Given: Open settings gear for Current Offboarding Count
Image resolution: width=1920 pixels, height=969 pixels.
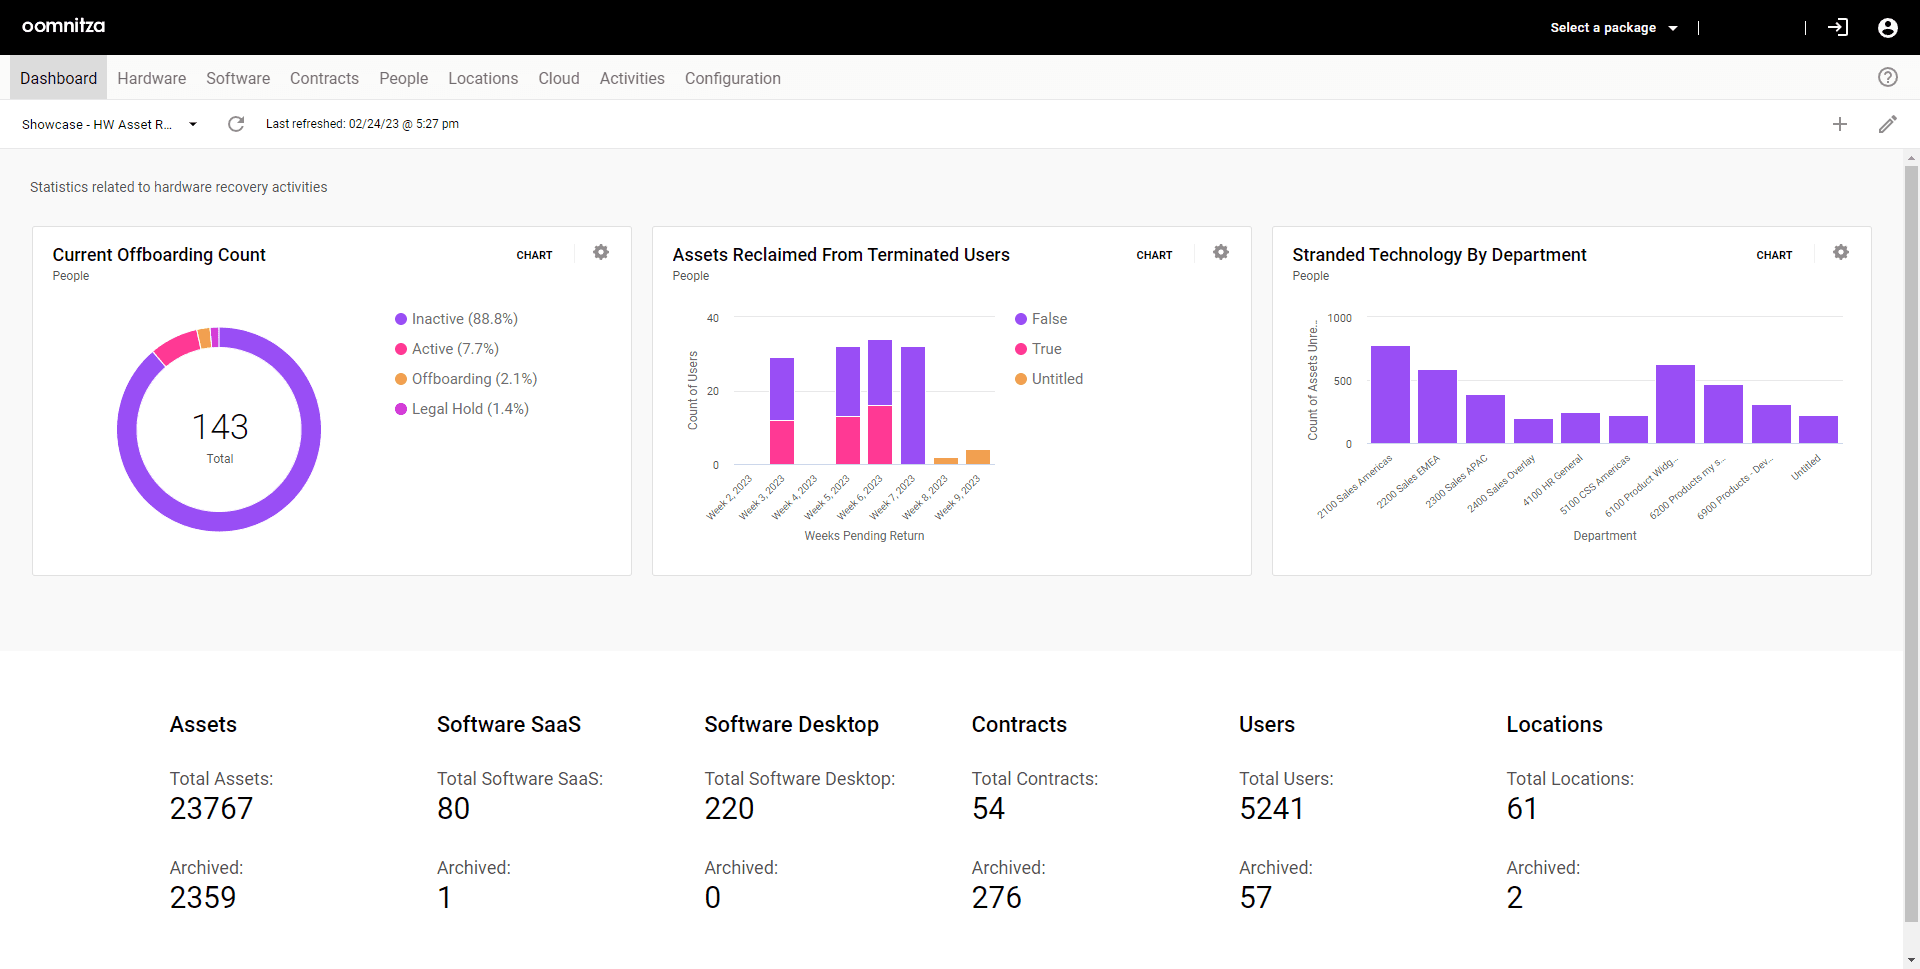Looking at the screenshot, I should 601,253.
